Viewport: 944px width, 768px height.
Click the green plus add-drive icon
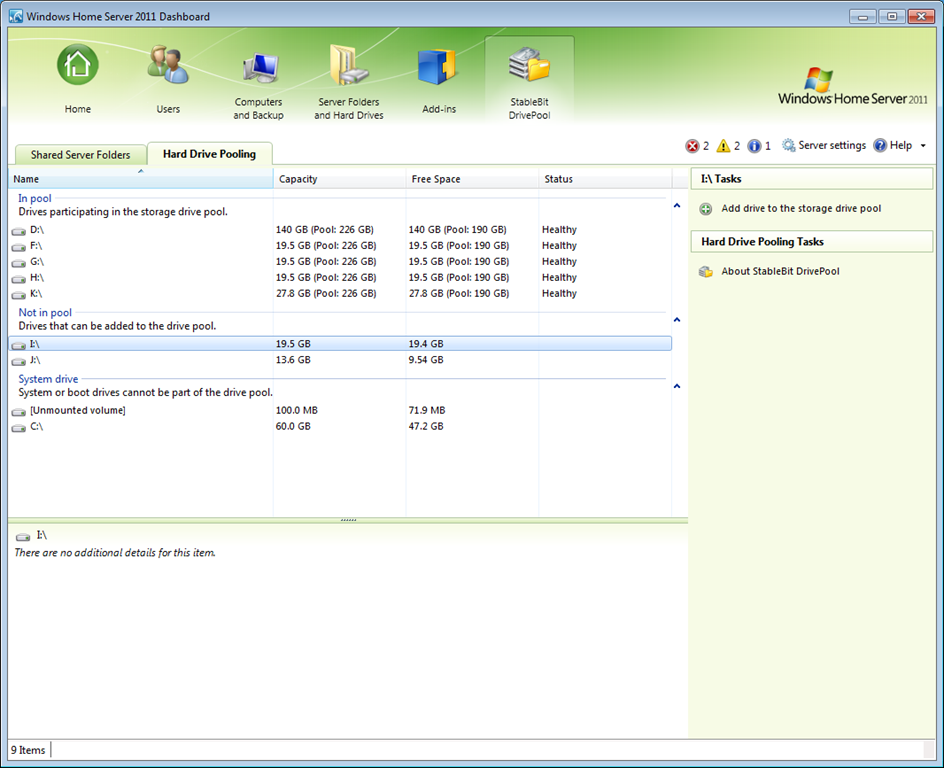[x=706, y=209]
